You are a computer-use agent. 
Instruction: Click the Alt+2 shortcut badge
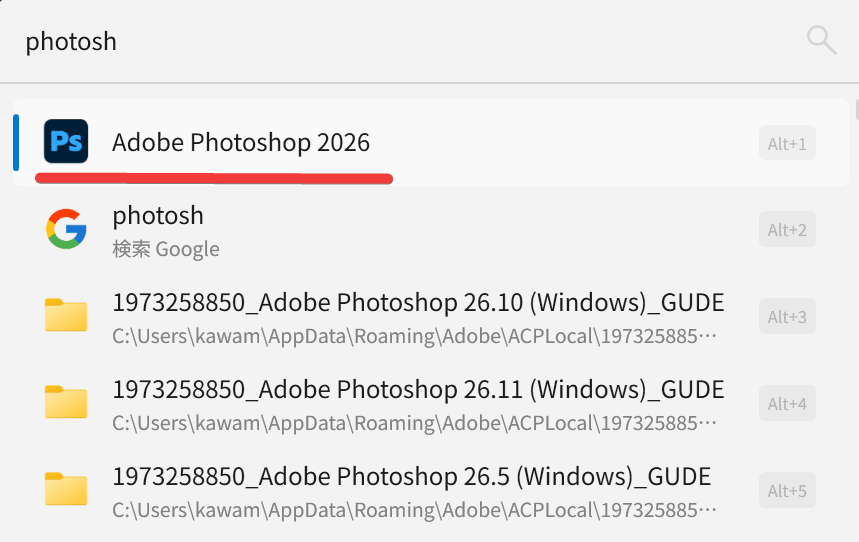click(787, 229)
